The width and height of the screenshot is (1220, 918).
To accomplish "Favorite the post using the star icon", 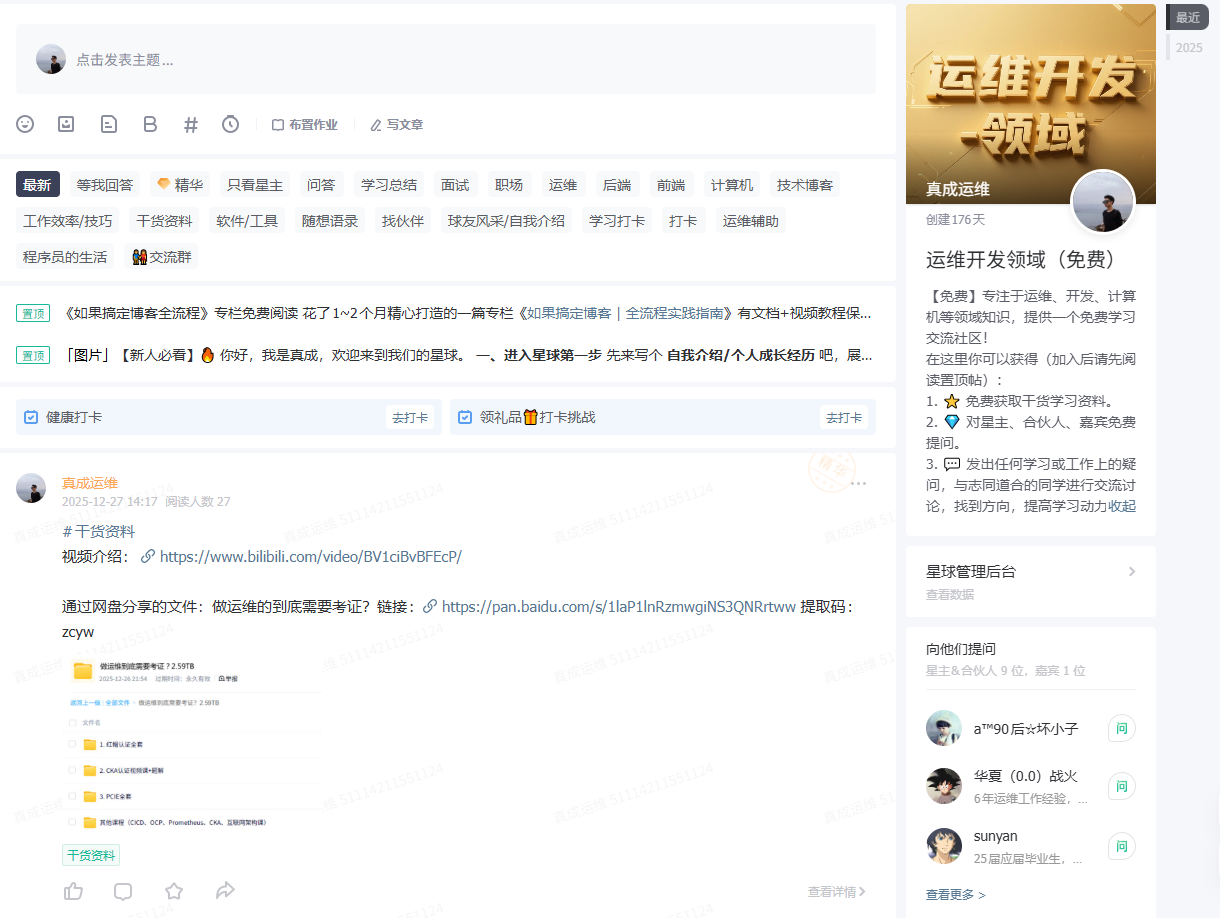I will (174, 890).
